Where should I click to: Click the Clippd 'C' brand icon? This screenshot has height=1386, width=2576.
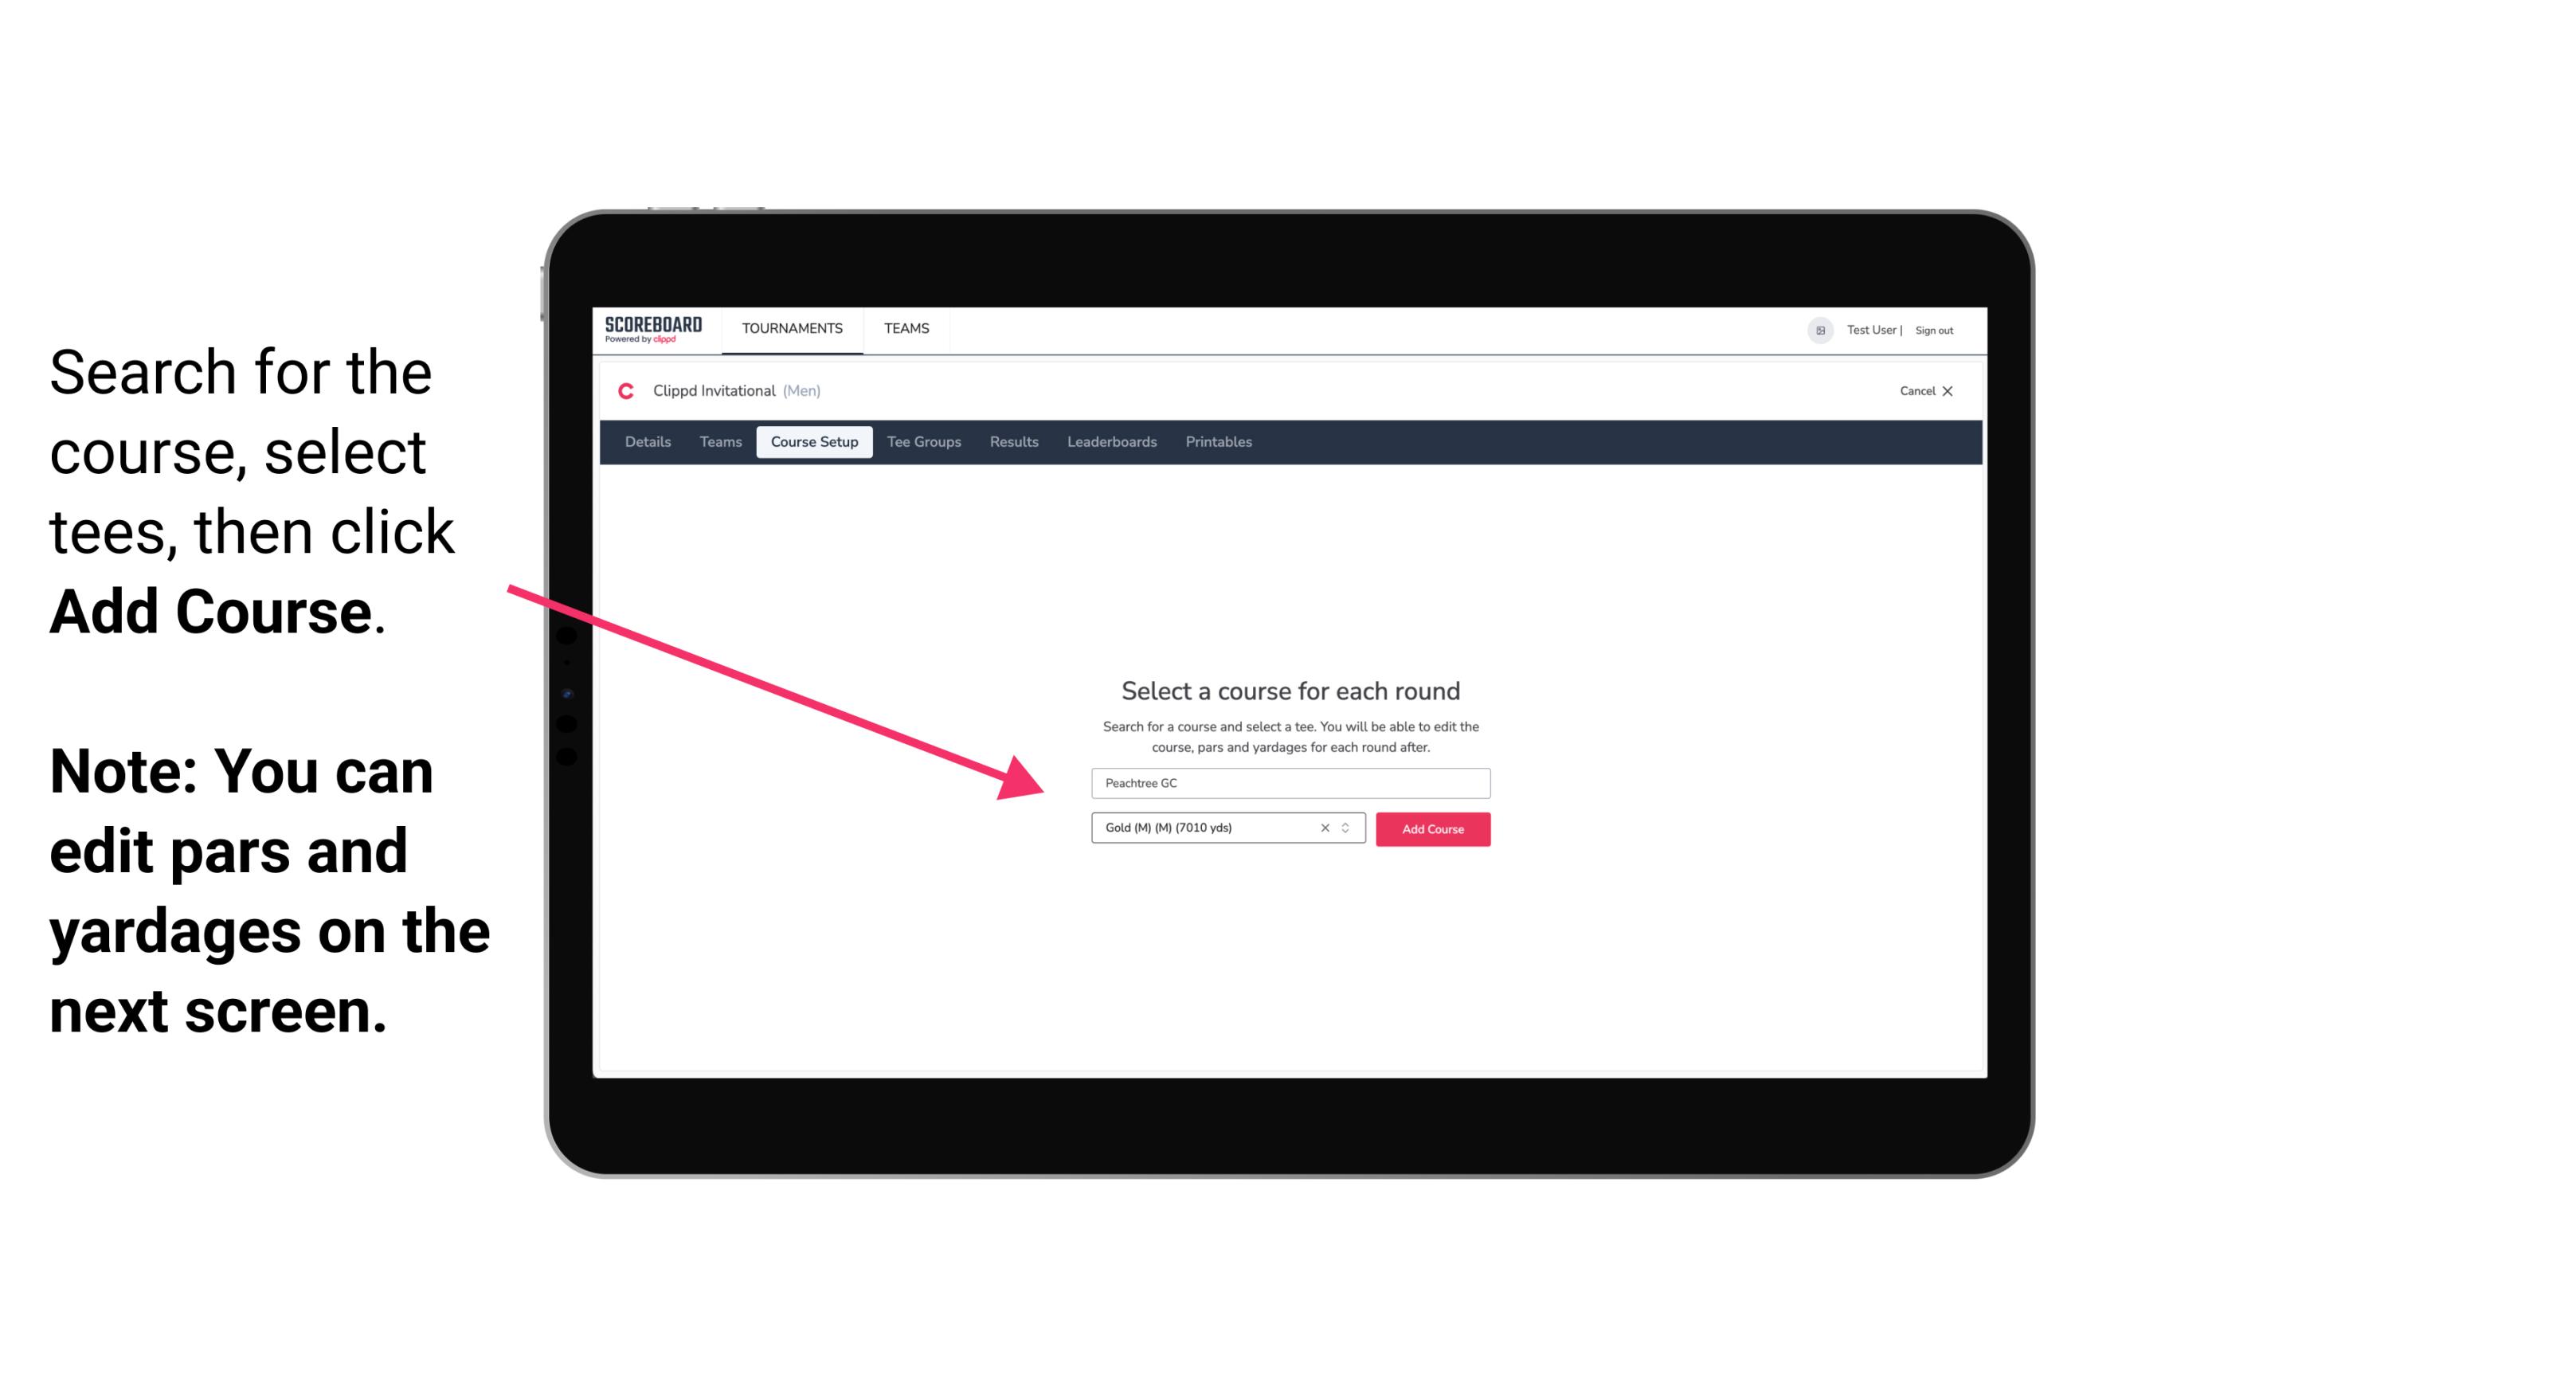point(626,391)
